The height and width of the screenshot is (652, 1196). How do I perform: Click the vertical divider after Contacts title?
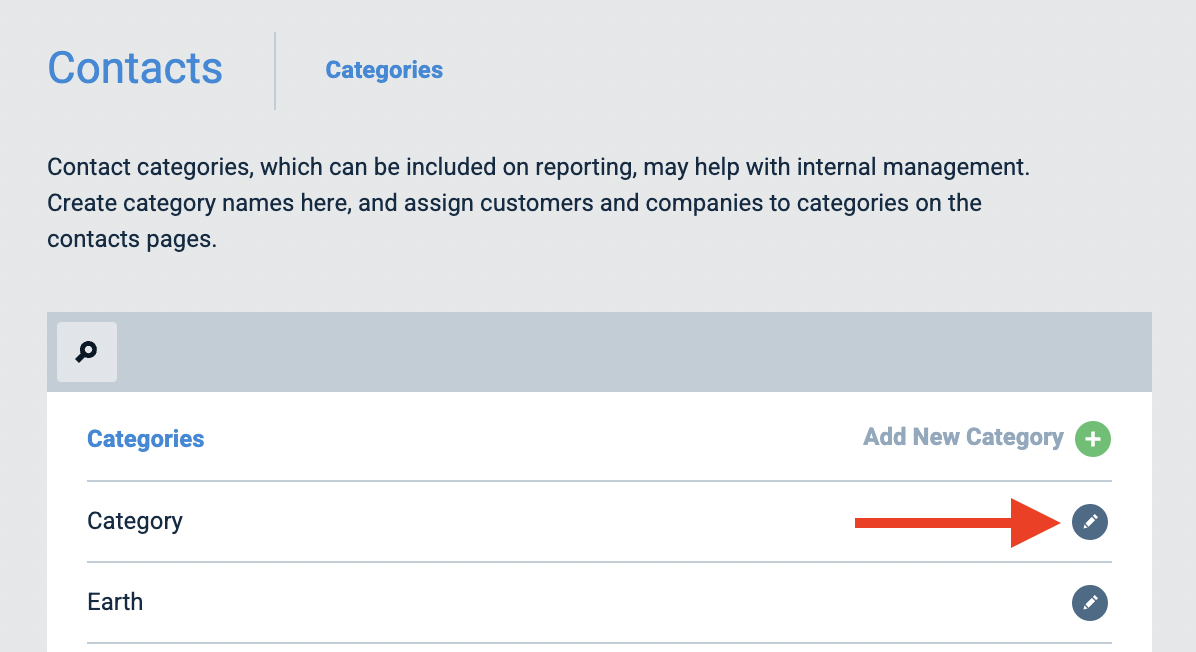click(x=275, y=71)
